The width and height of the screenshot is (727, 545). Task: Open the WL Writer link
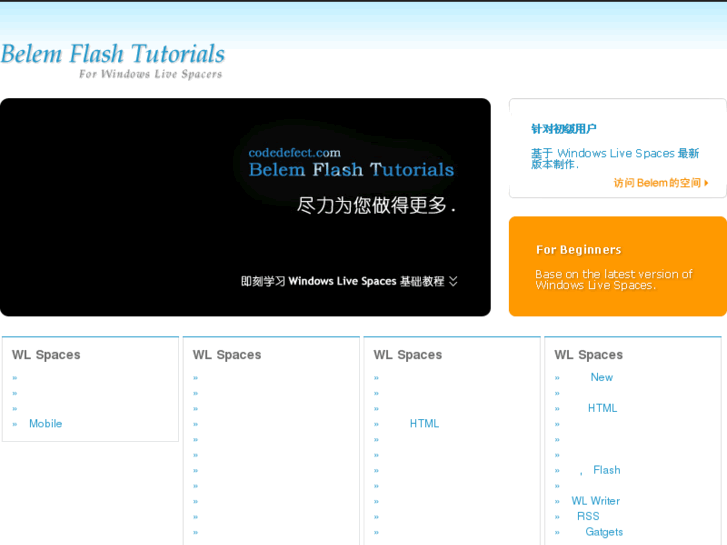click(x=595, y=501)
